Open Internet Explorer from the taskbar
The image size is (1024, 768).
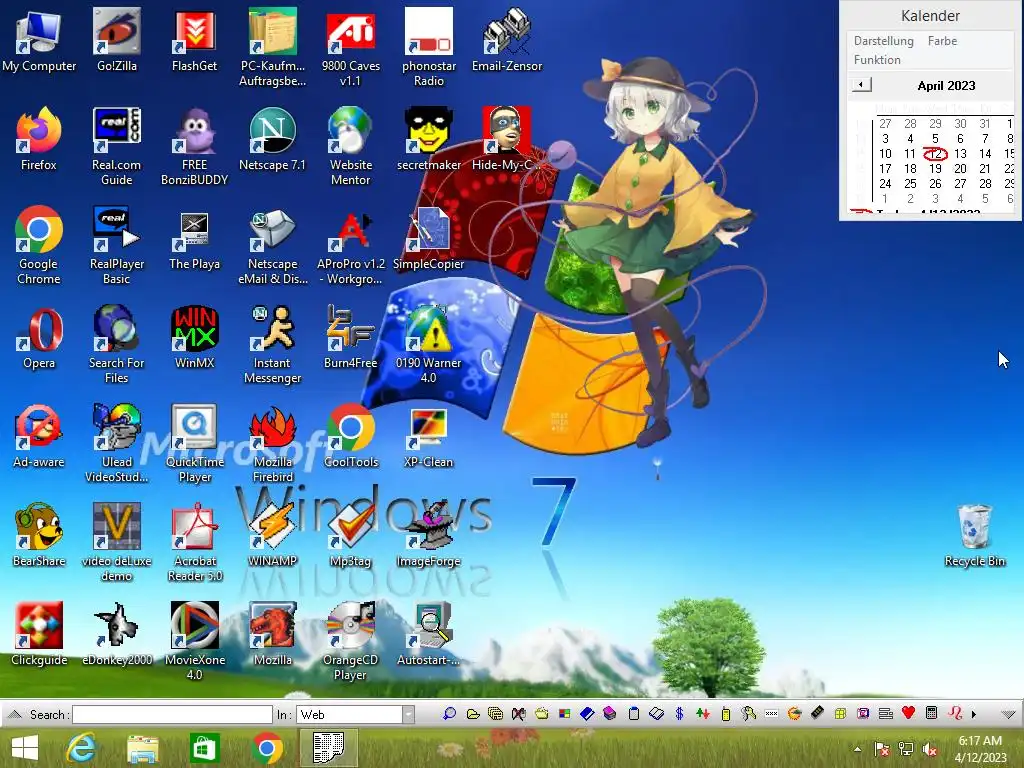tap(81, 748)
